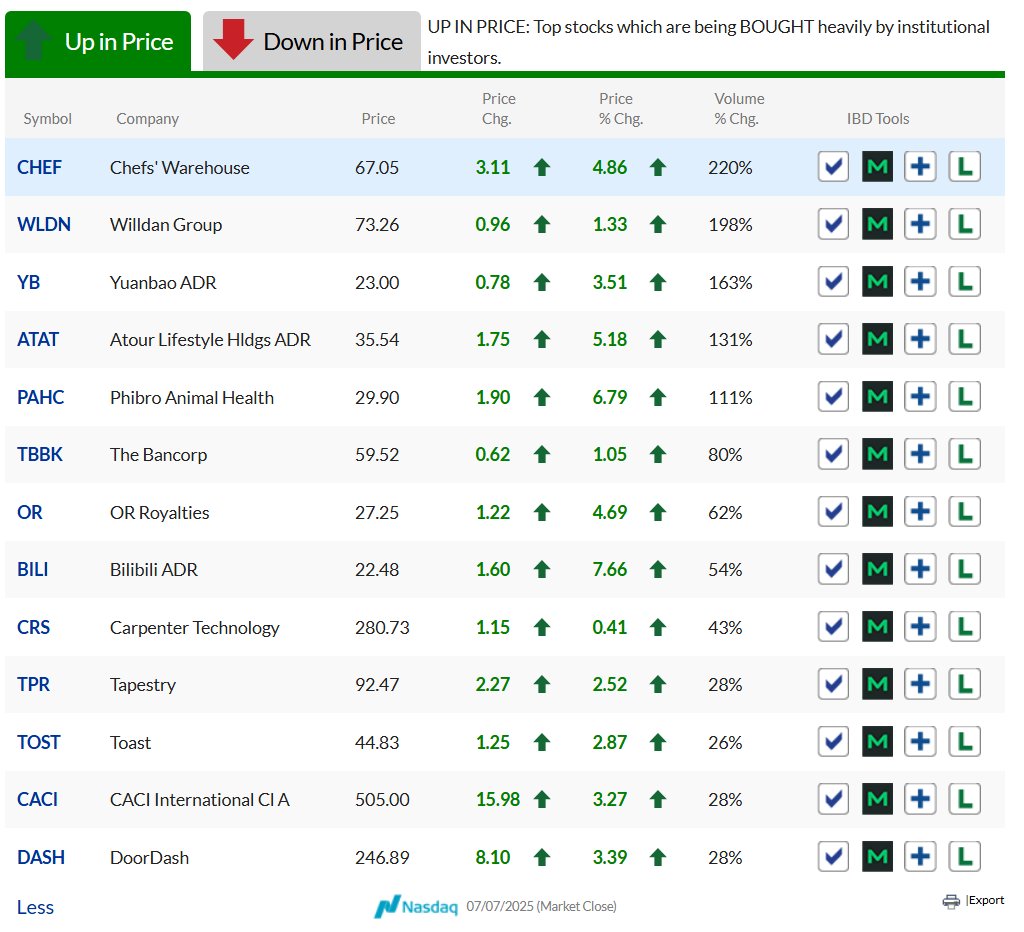Open CRS symbol link
This screenshot has height=932, width=1024.
click(33, 627)
